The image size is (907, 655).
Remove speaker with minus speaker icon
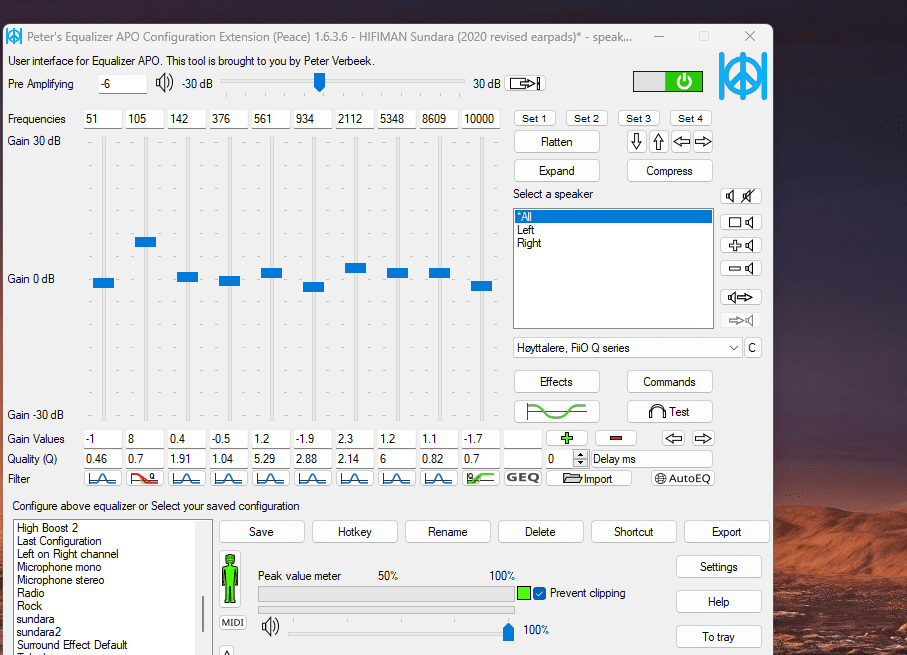[x=740, y=268]
